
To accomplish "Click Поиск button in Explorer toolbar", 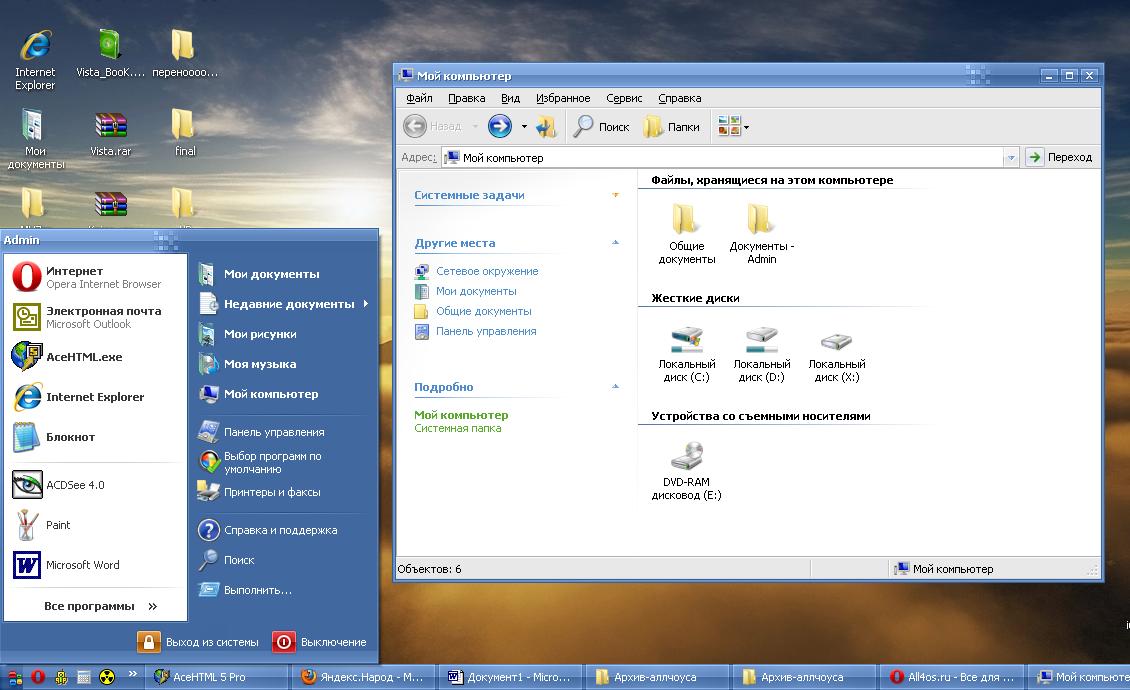I will point(602,127).
